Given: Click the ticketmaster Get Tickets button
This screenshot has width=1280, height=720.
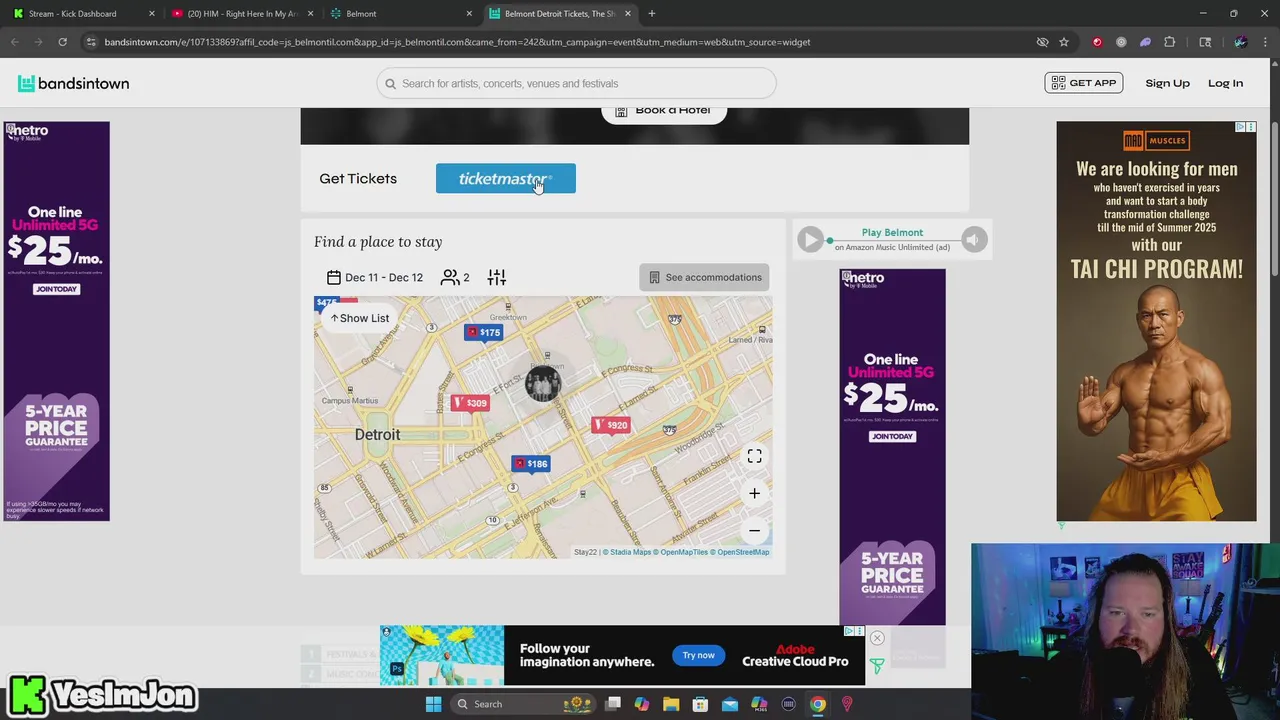Looking at the screenshot, I should [x=505, y=178].
